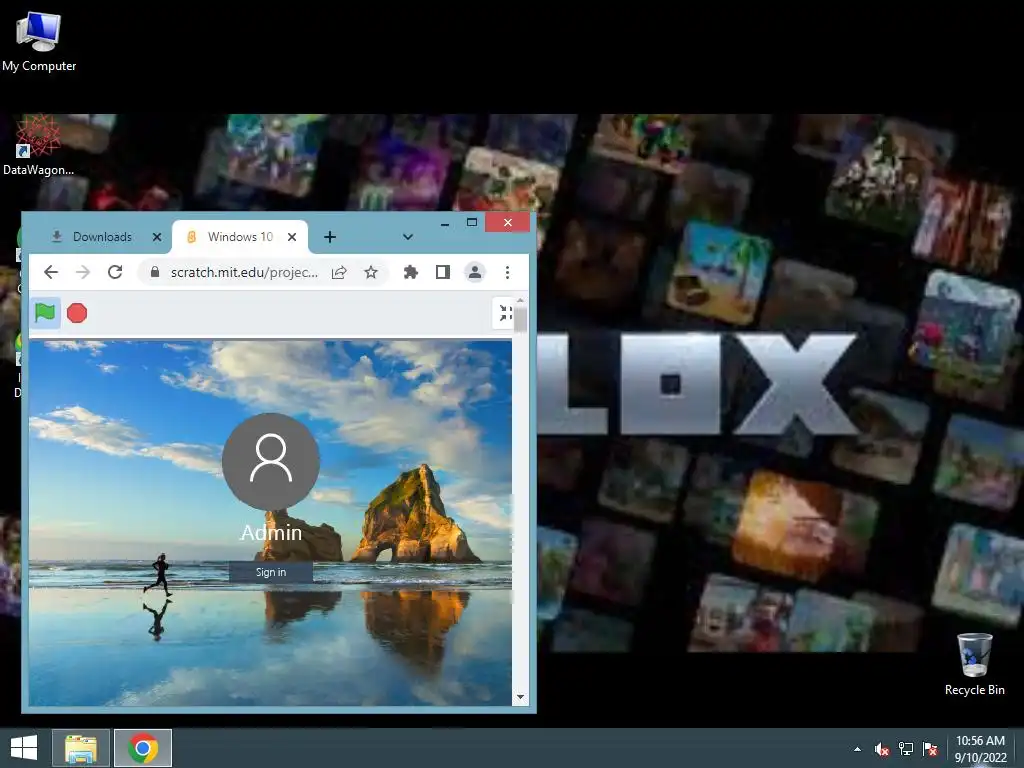Viewport: 1024px width, 768px height.
Task: Reload the scratch.mit.edu page
Action: (115, 272)
